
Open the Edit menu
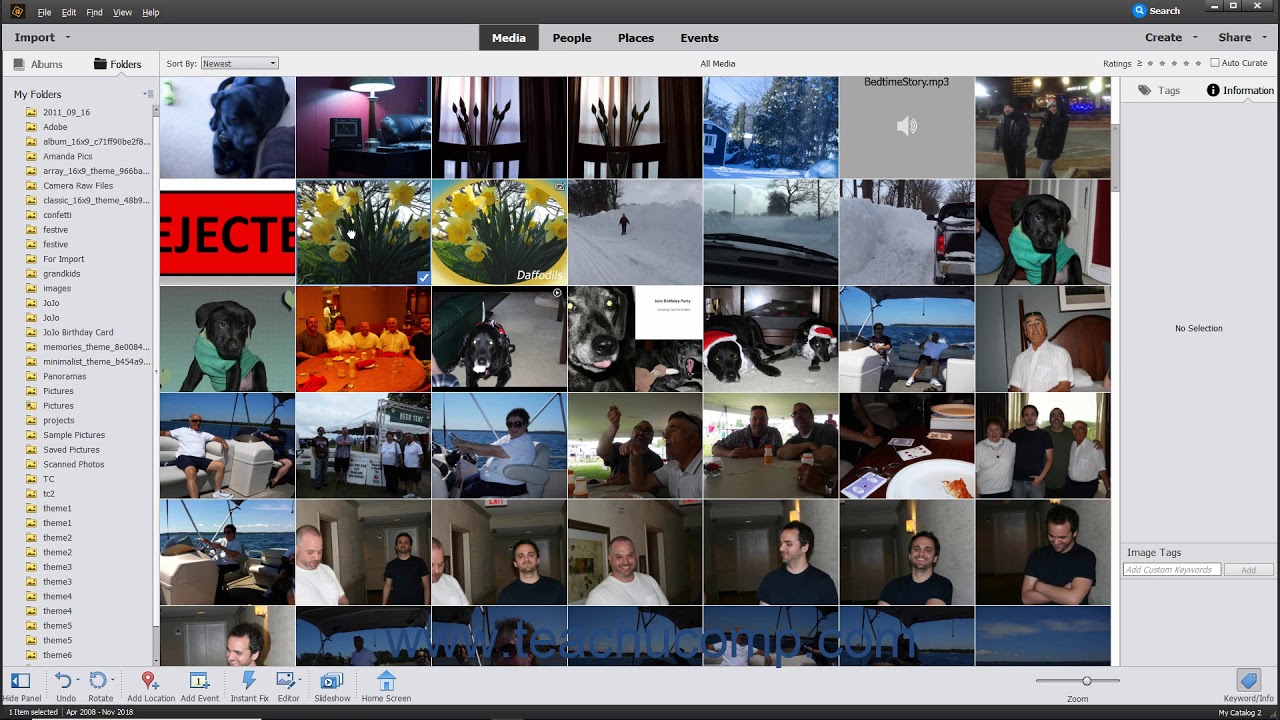[68, 12]
